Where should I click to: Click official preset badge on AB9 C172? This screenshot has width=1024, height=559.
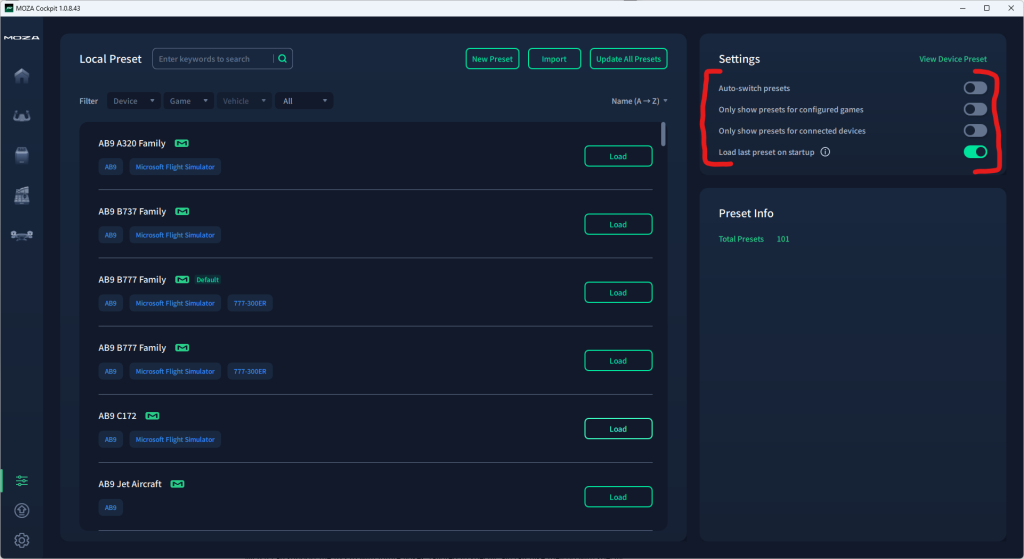(x=152, y=416)
